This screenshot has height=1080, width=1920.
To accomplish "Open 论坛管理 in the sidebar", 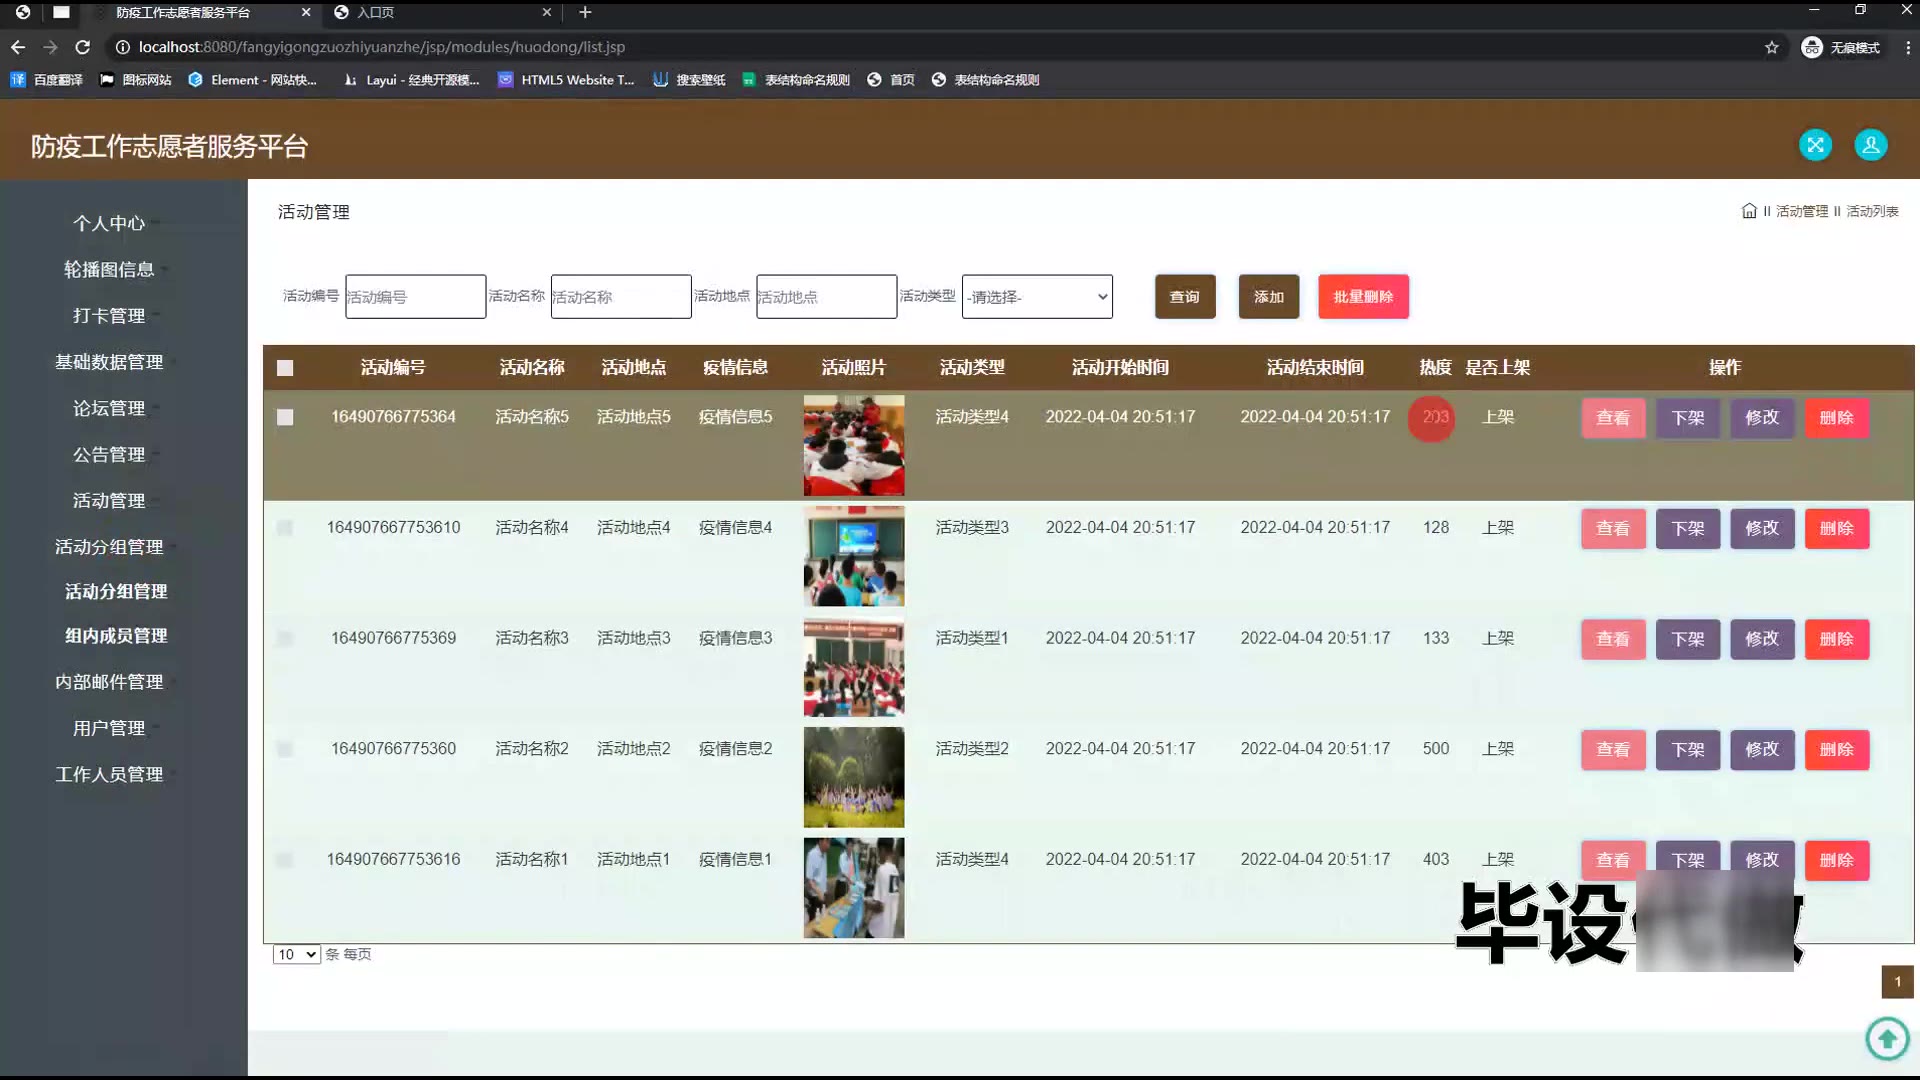I will click(x=109, y=408).
